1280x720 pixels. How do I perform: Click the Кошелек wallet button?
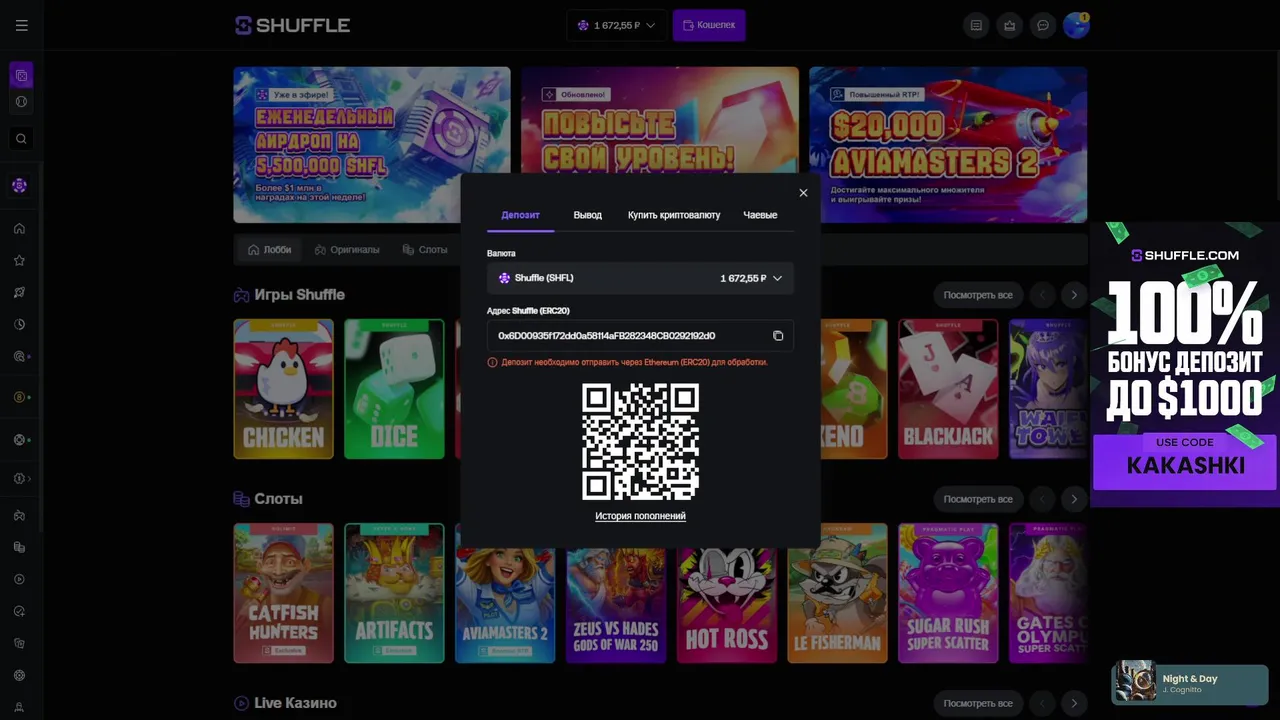[709, 25]
